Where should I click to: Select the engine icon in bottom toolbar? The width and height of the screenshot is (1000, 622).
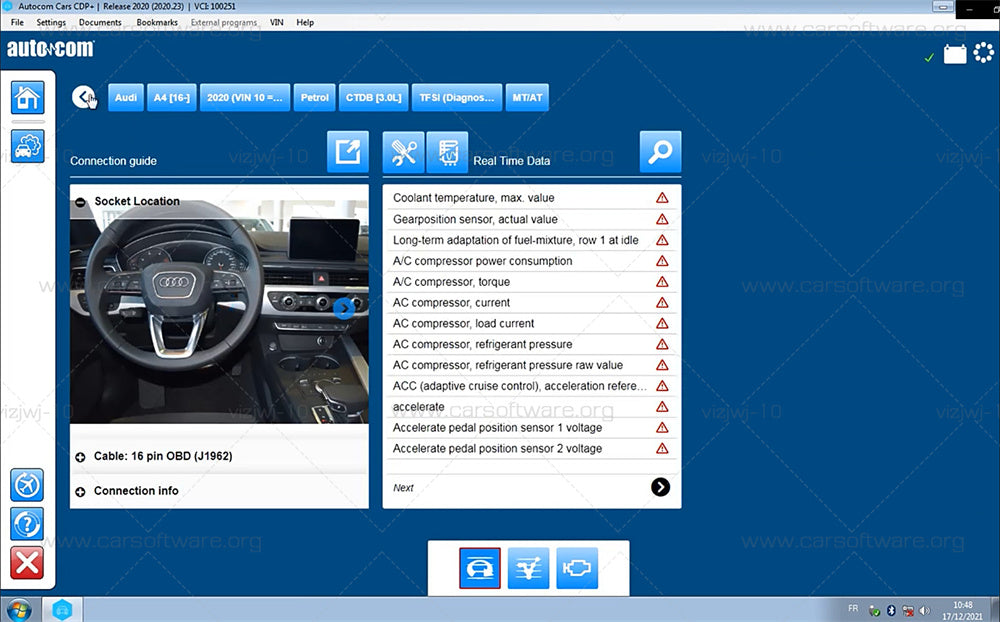coord(577,568)
